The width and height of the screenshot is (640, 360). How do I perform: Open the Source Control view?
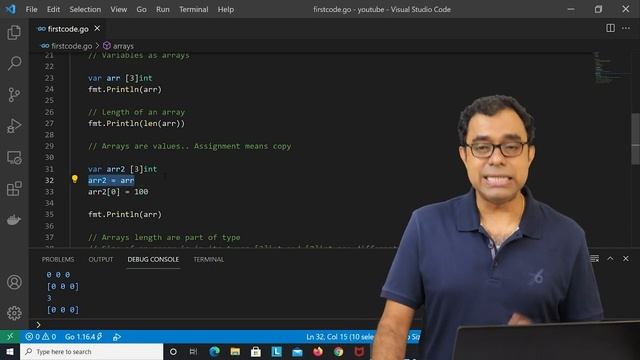pyautogui.click(x=14, y=95)
